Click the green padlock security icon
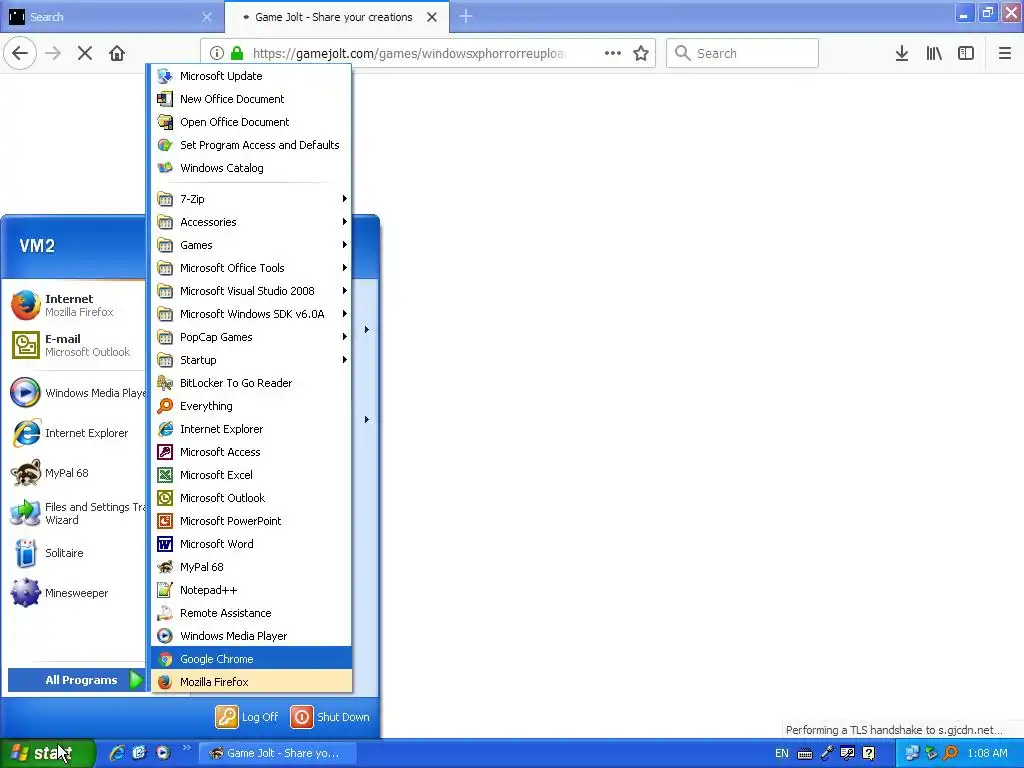 [x=237, y=53]
